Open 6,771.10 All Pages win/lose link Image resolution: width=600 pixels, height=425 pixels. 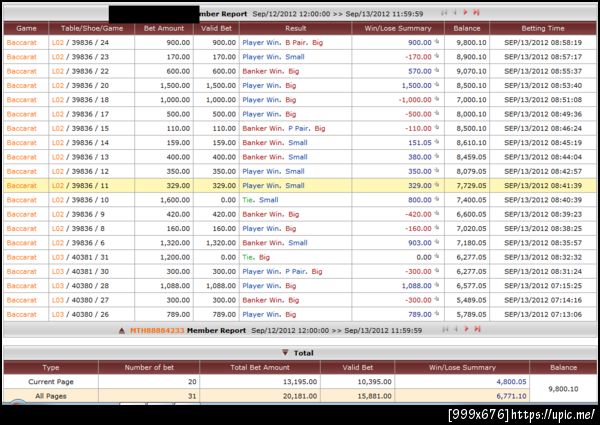[511, 396]
